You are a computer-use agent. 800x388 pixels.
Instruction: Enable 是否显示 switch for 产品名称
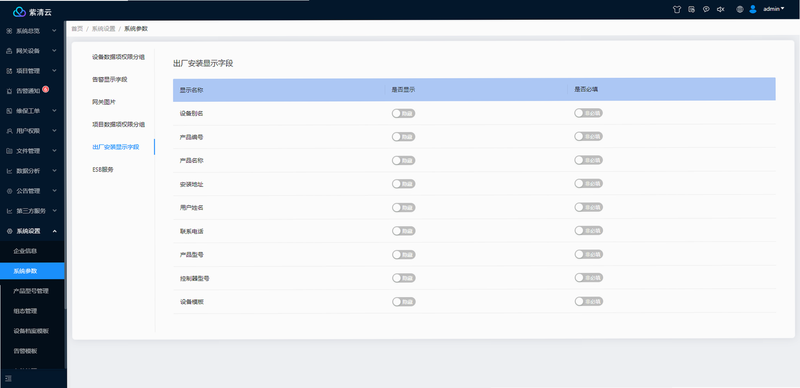(x=404, y=160)
